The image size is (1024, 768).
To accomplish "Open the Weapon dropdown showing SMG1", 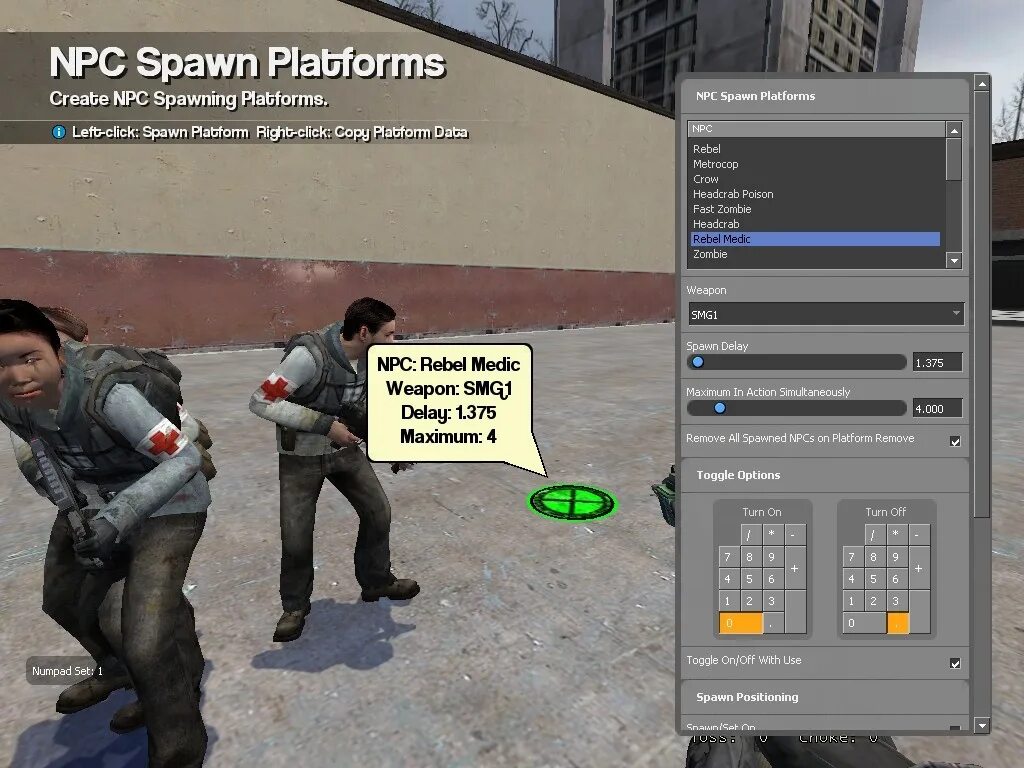I will point(826,314).
